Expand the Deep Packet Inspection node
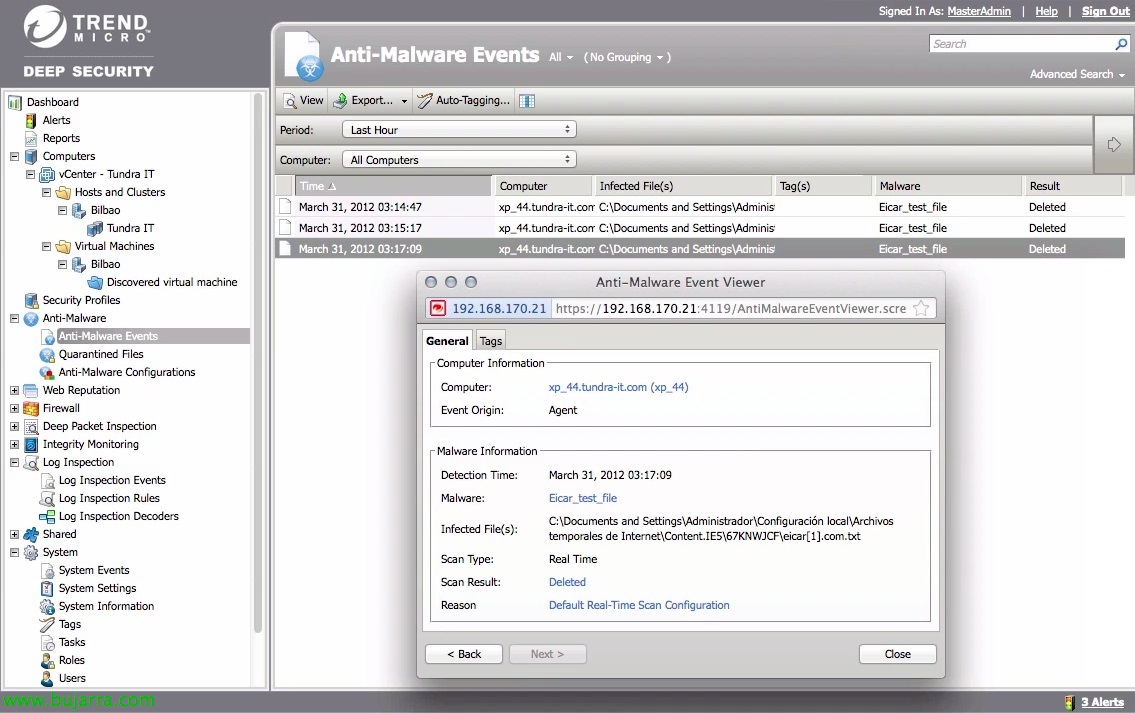Image resolution: width=1135 pixels, height=713 pixels. click(x=14, y=426)
